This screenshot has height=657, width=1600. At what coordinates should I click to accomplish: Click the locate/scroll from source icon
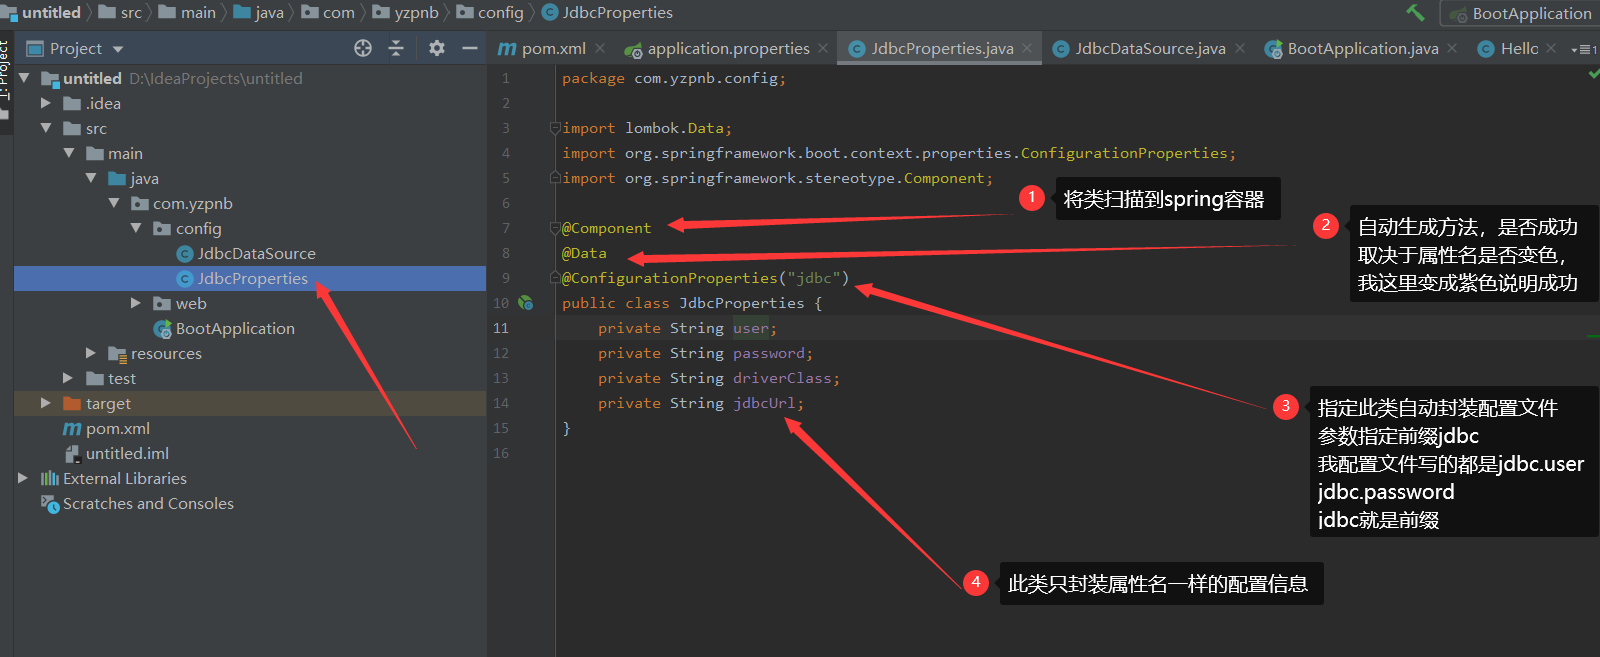pos(363,48)
